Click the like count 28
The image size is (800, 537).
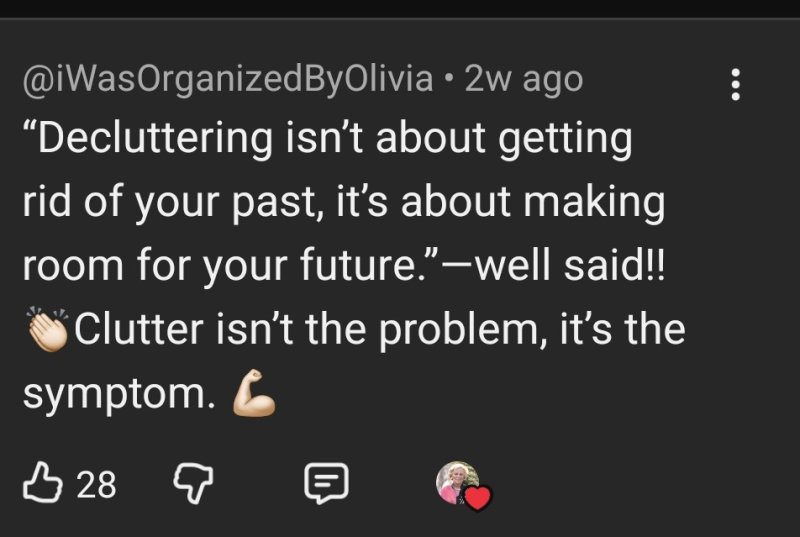97,486
